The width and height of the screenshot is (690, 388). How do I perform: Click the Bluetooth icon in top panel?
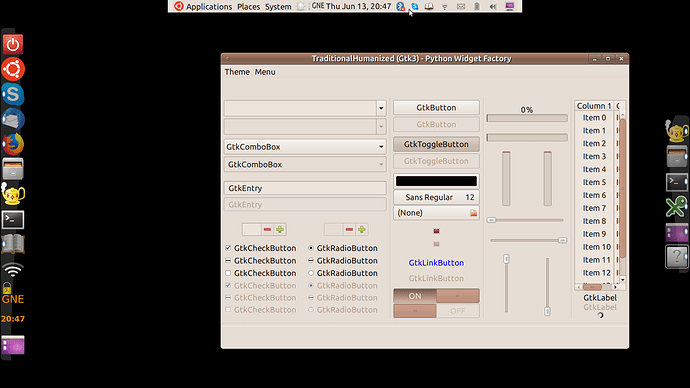tap(400, 6)
